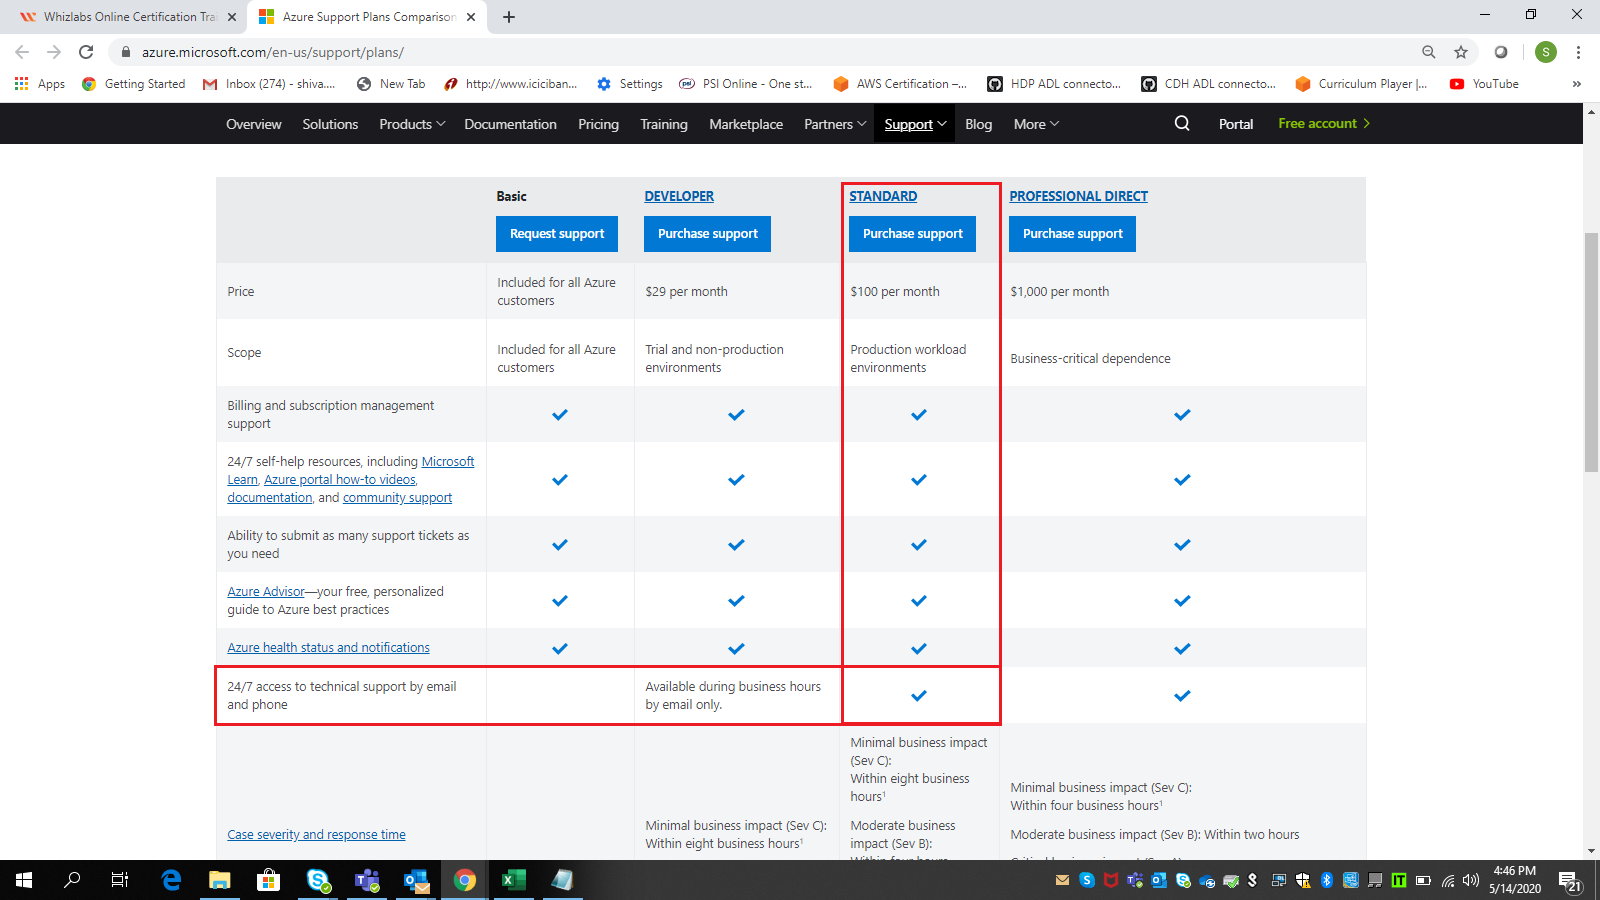Click Purchase support under PROFESSIONAL DIRECT
Image resolution: width=1600 pixels, height=900 pixels.
tap(1073, 234)
